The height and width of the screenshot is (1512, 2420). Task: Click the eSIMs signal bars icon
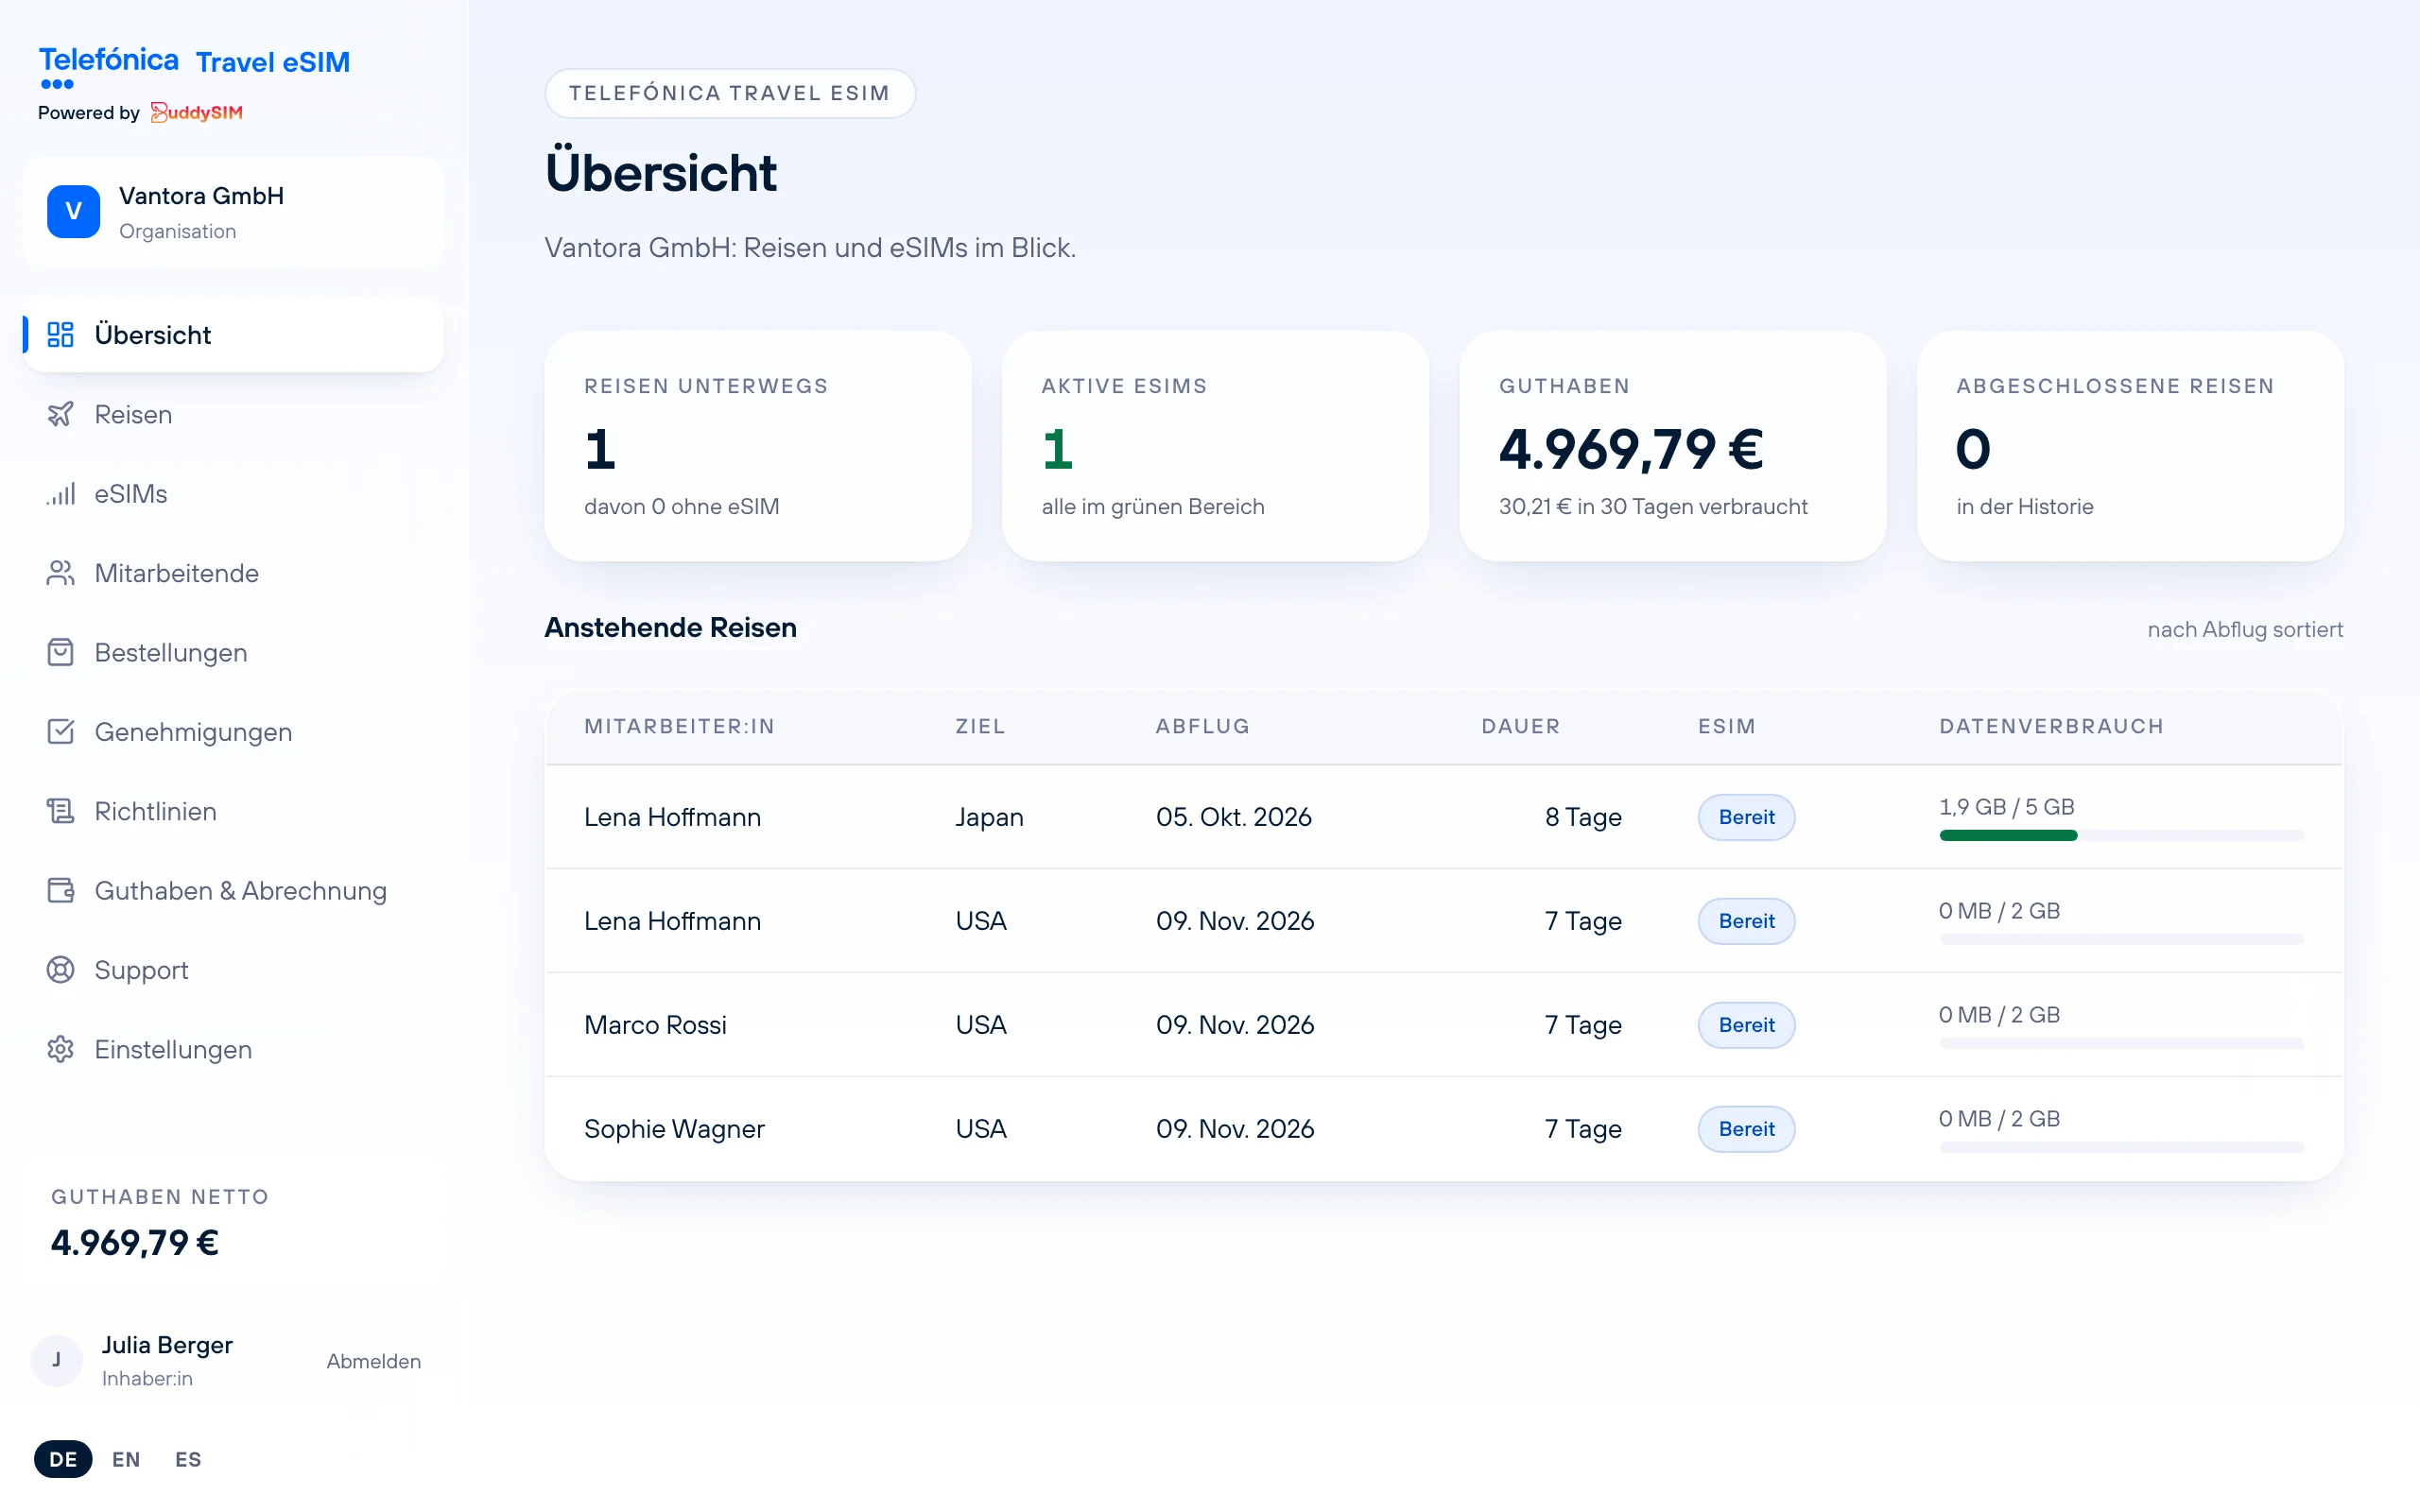60,494
